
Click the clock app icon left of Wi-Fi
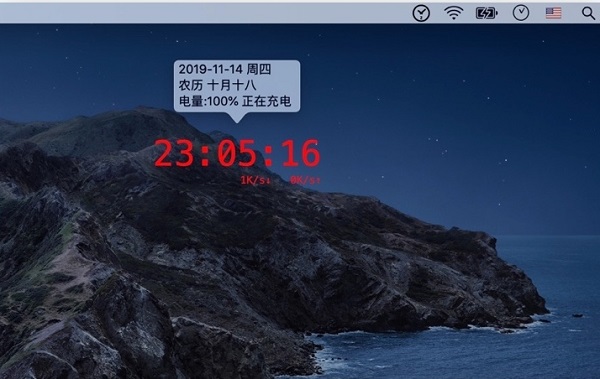[x=421, y=13]
